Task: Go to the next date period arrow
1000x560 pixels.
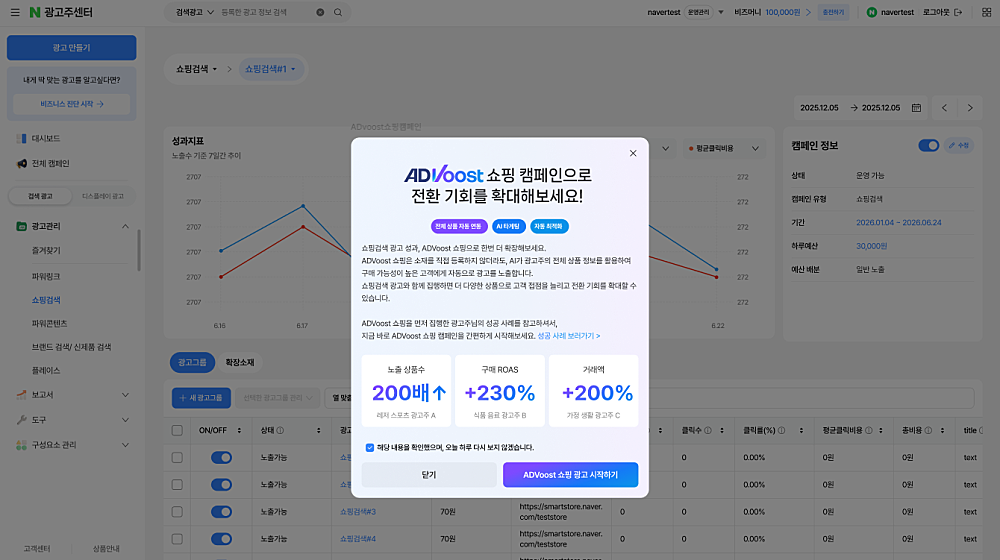Action: pos(970,108)
